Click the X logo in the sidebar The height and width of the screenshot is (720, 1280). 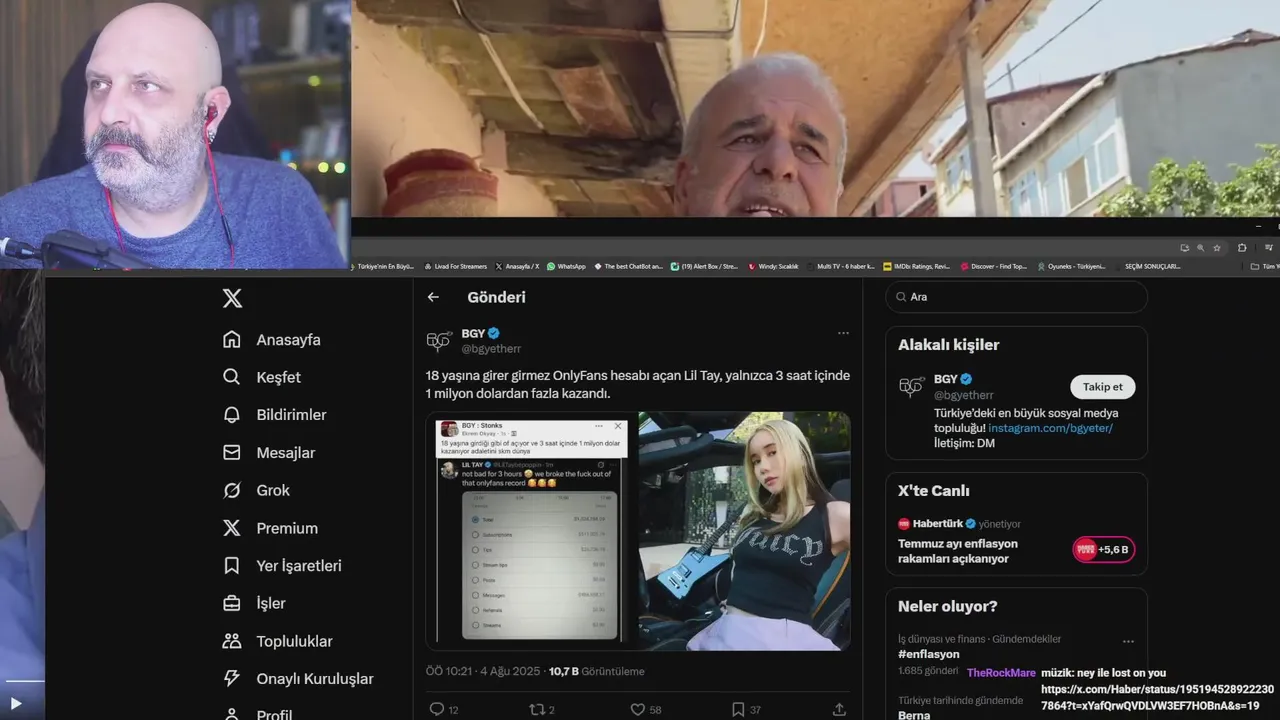point(232,298)
